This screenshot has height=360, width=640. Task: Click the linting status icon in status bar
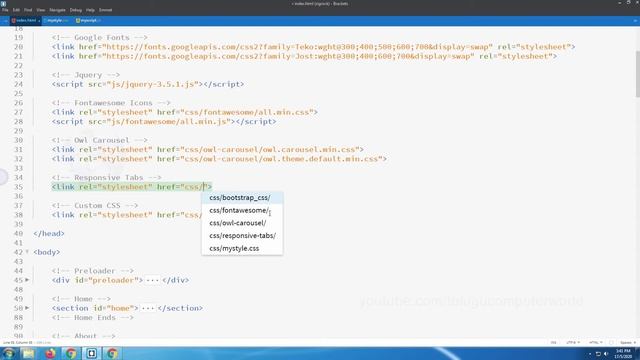tap(611, 342)
